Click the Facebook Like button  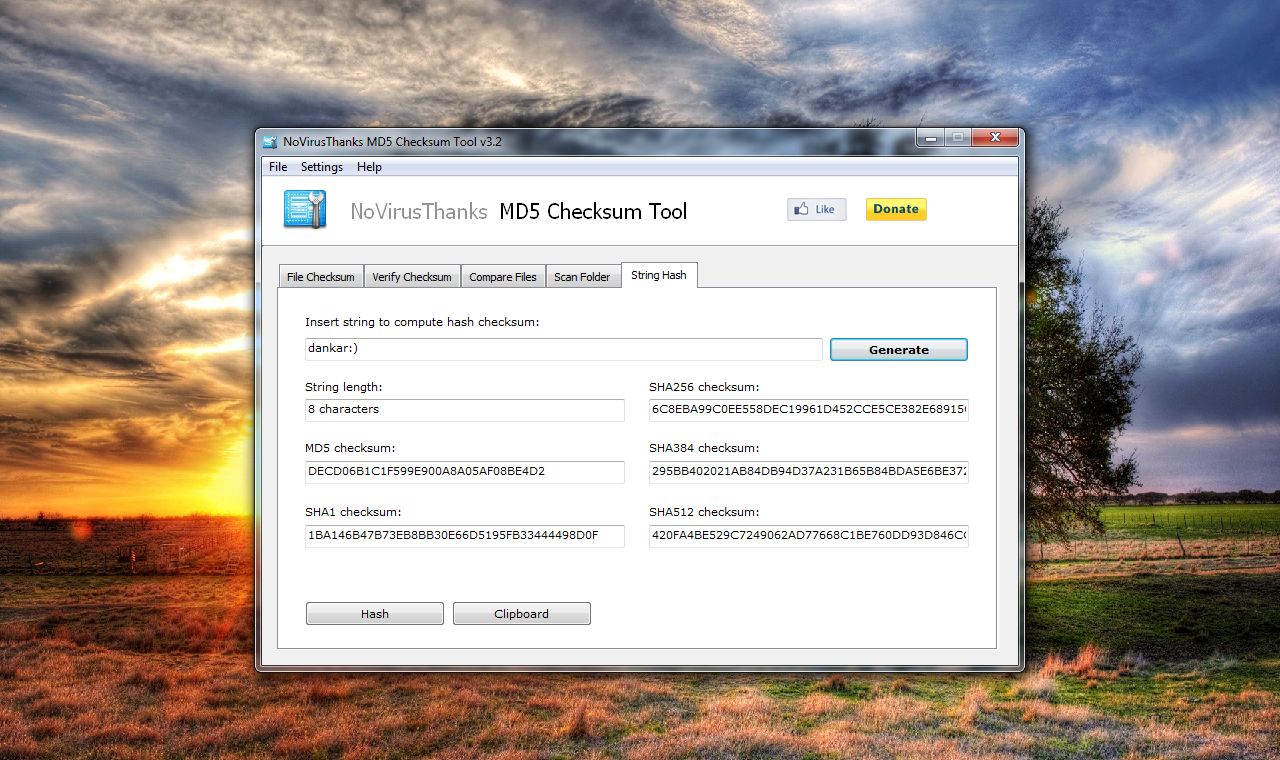pos(817,209)
